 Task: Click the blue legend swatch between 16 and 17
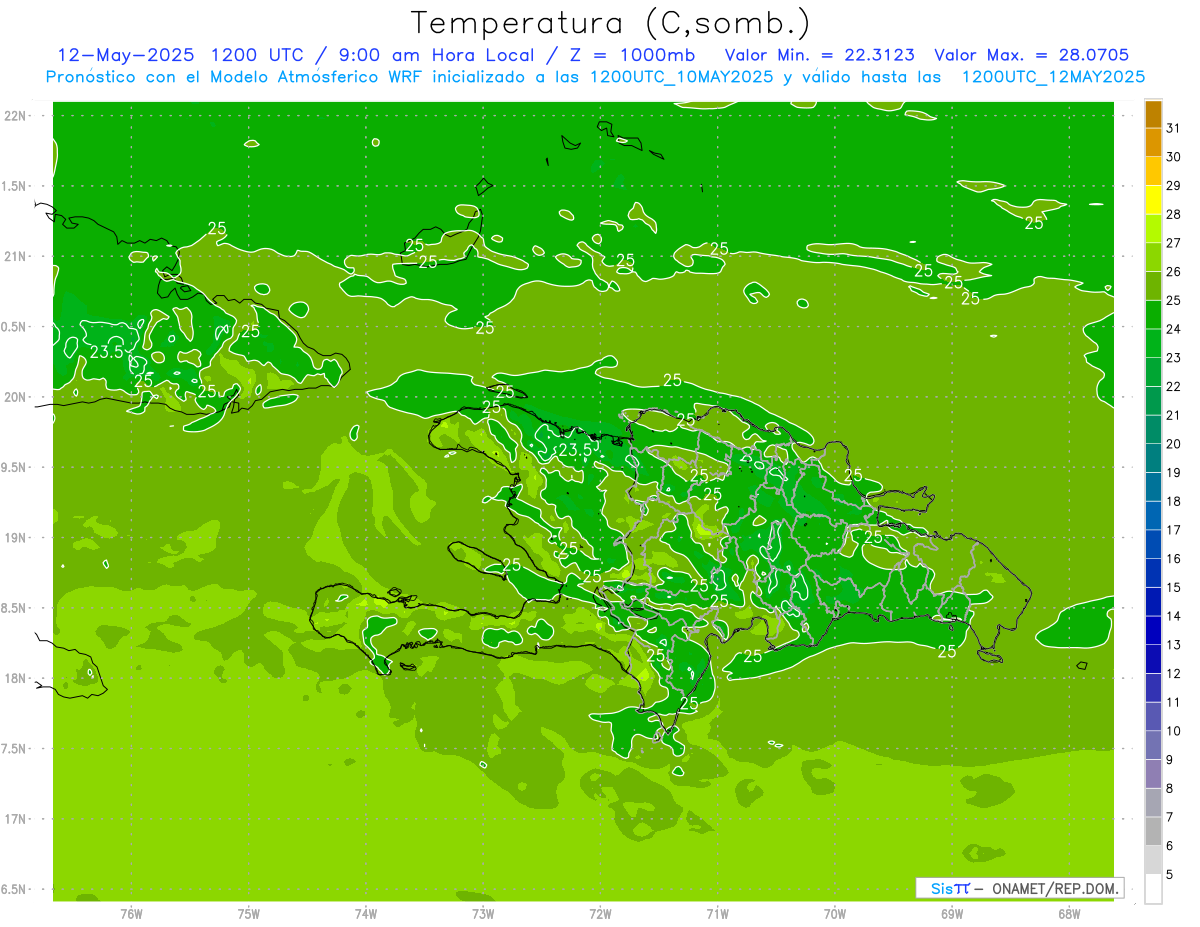(1153, 544)
